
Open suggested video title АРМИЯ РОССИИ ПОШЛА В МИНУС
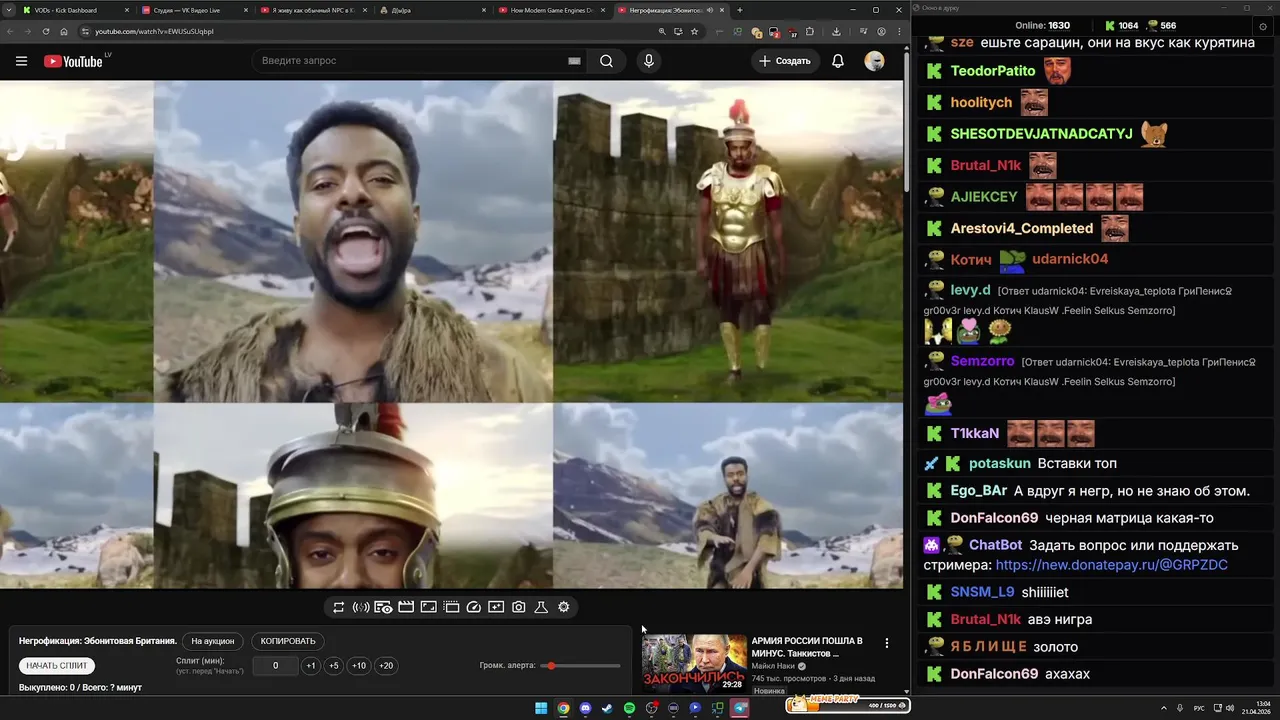click(x=806, y=647)
